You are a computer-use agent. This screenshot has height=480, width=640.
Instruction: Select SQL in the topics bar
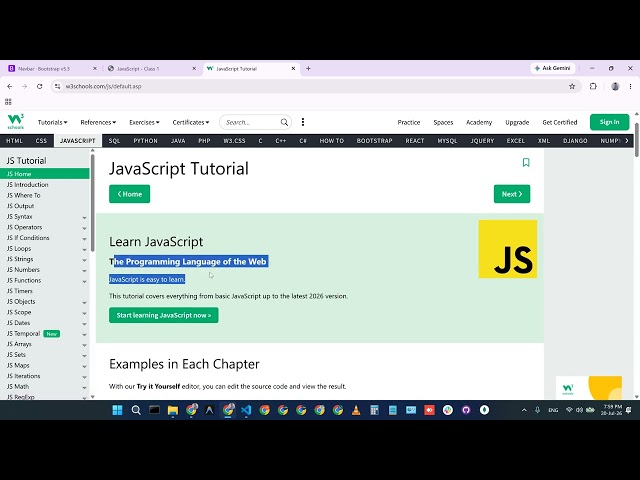(x=114, y=140)
